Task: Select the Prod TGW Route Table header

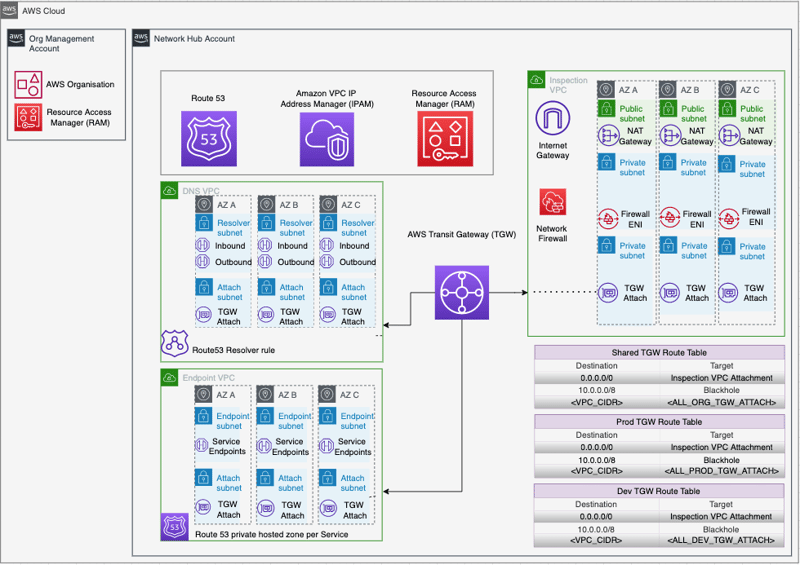Action: coord(659,422)
